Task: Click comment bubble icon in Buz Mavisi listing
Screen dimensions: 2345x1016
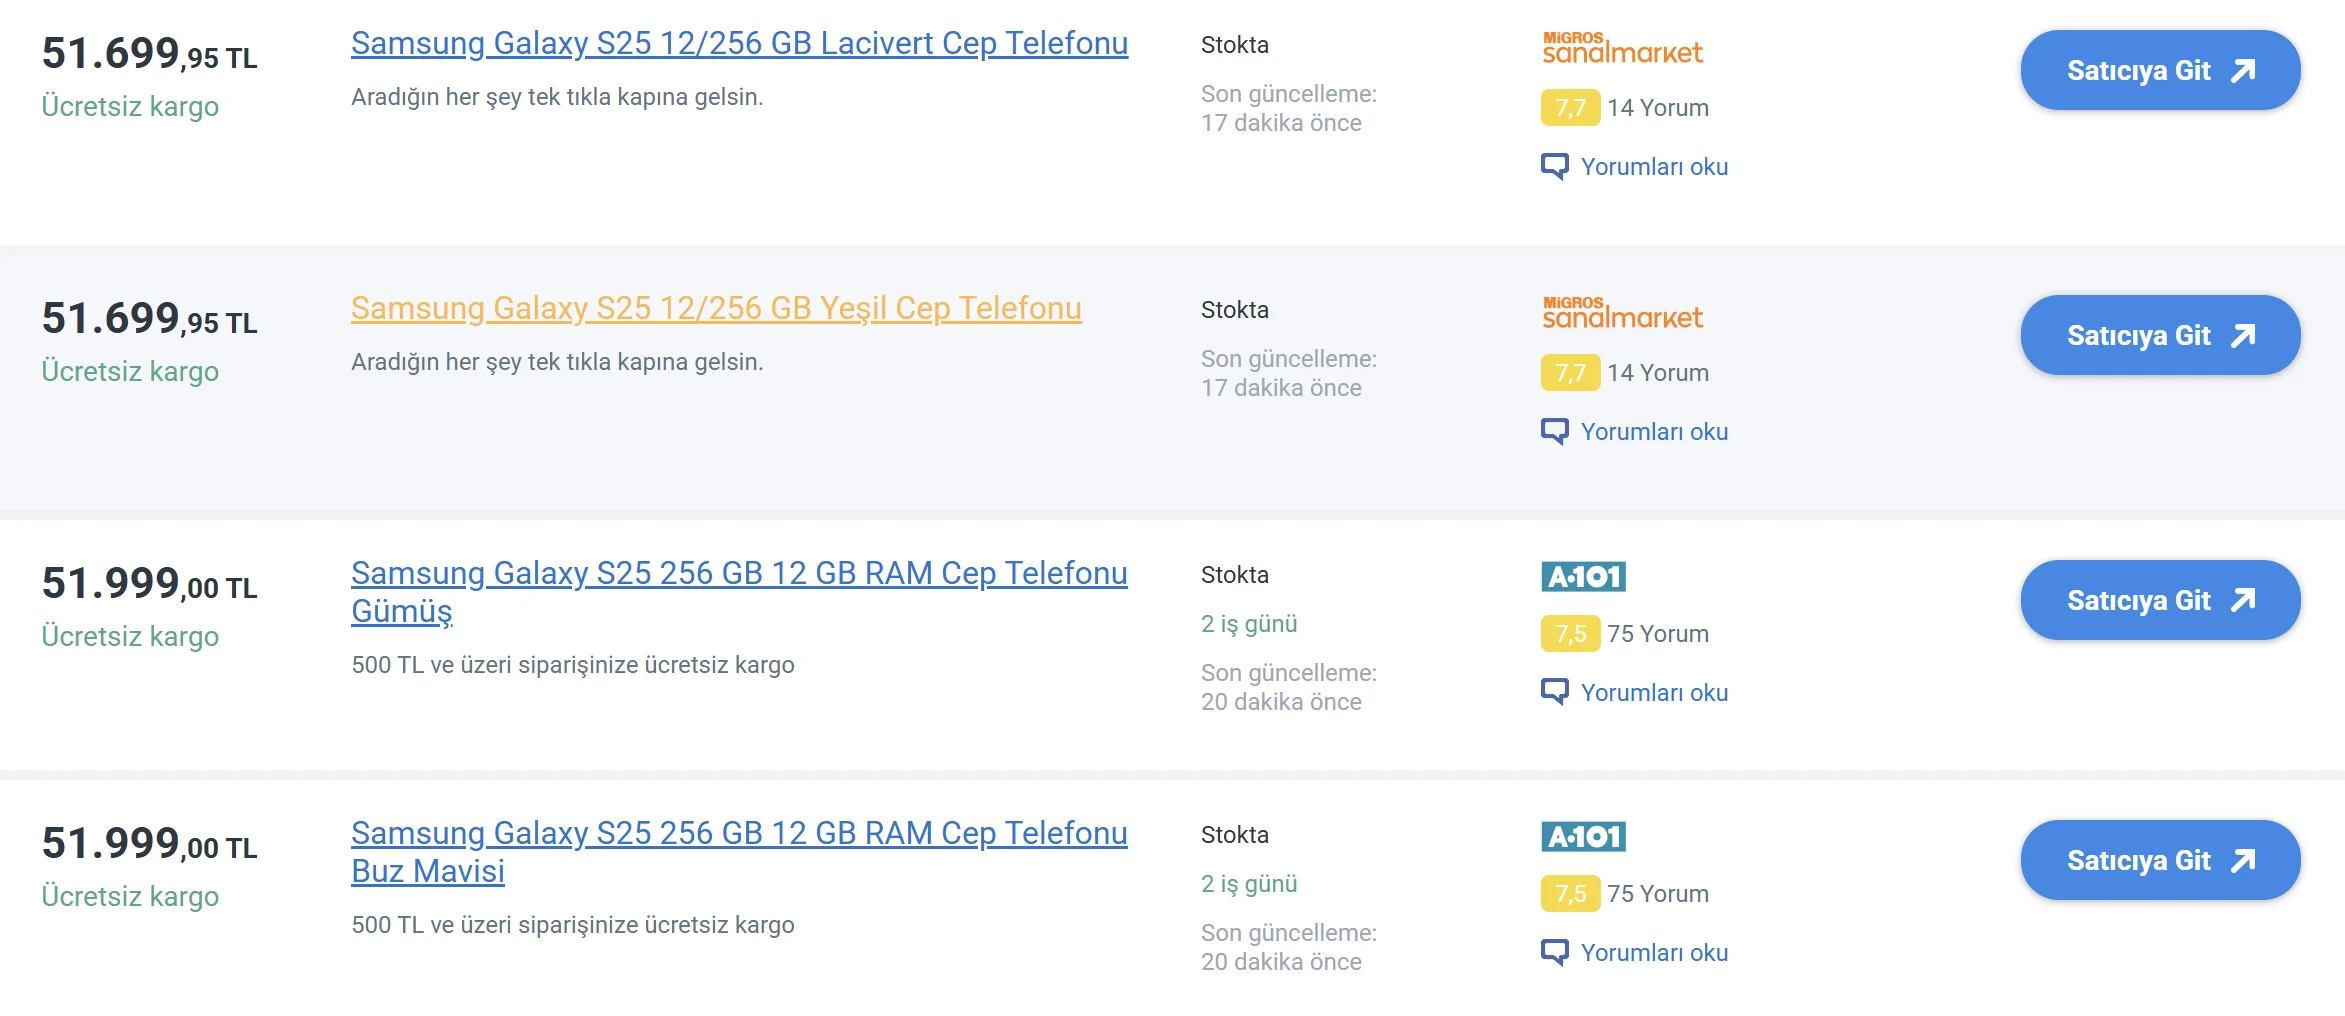Action: [x=1554, y=952]
